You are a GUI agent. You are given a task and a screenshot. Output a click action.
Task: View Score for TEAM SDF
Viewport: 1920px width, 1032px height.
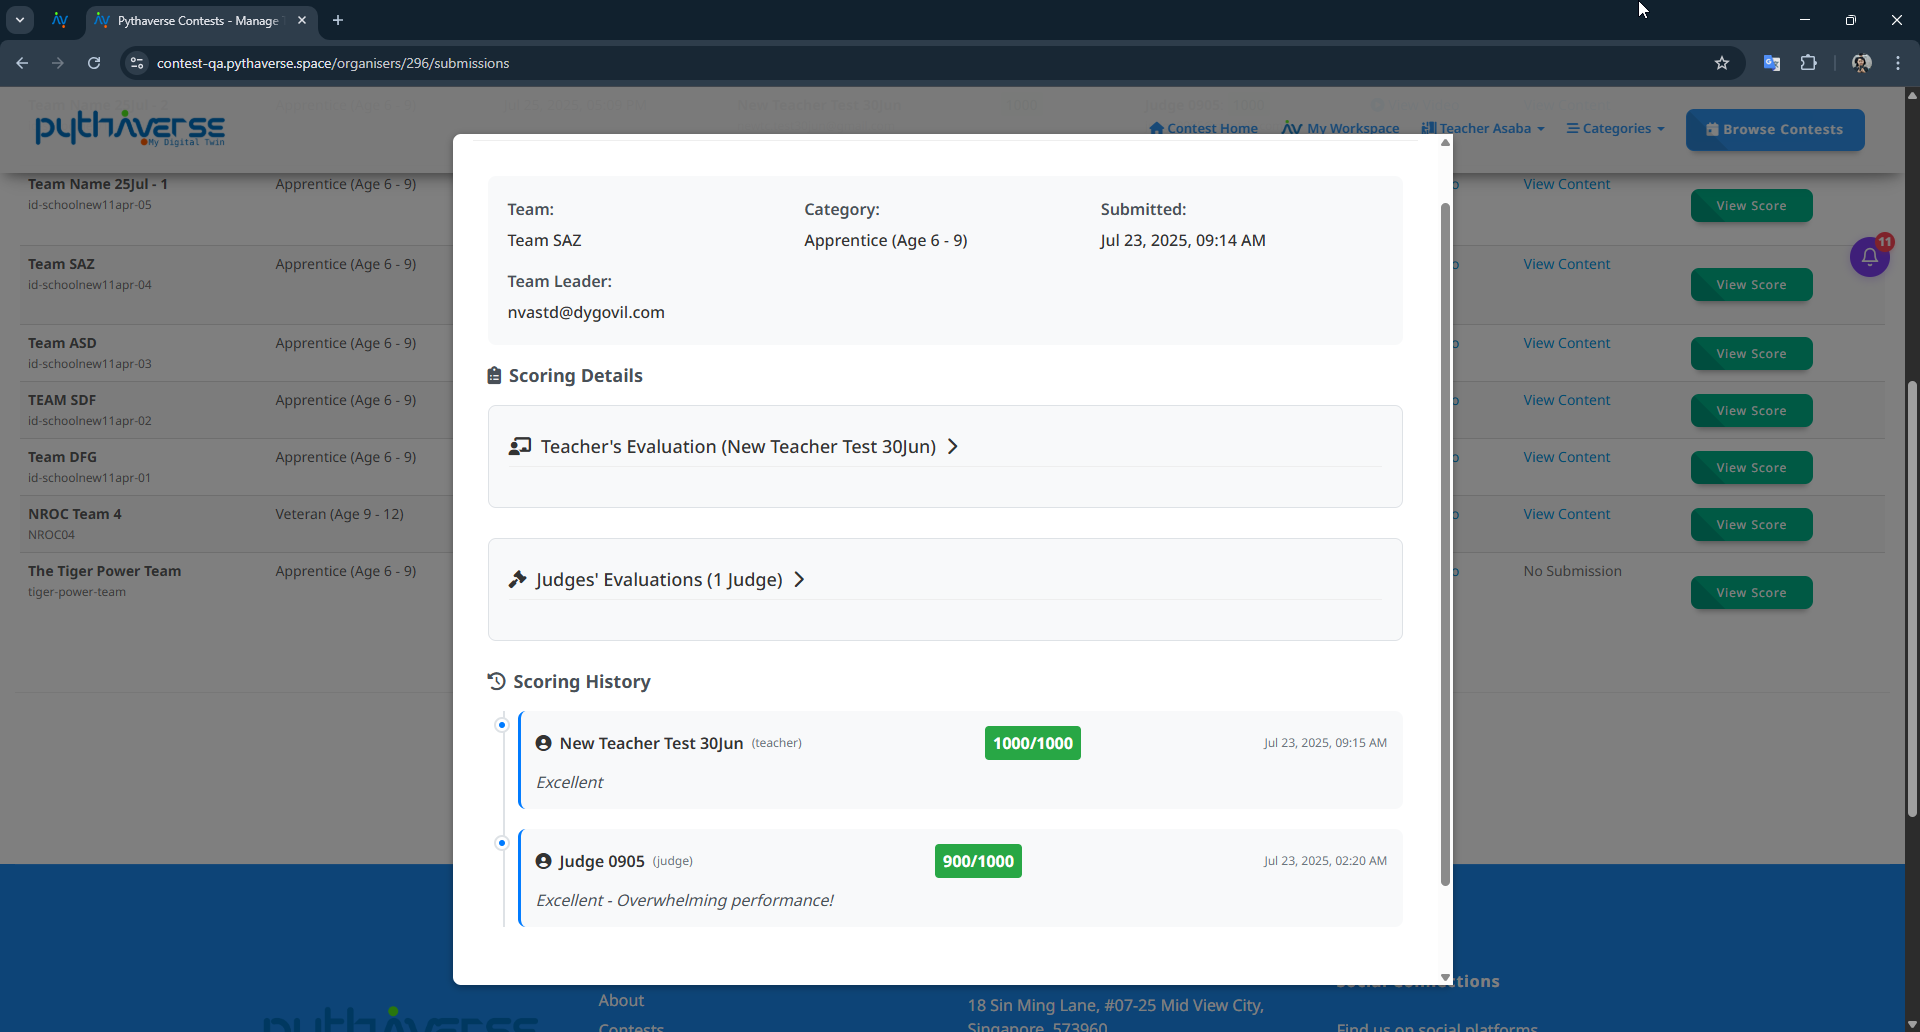(1751, 411)
